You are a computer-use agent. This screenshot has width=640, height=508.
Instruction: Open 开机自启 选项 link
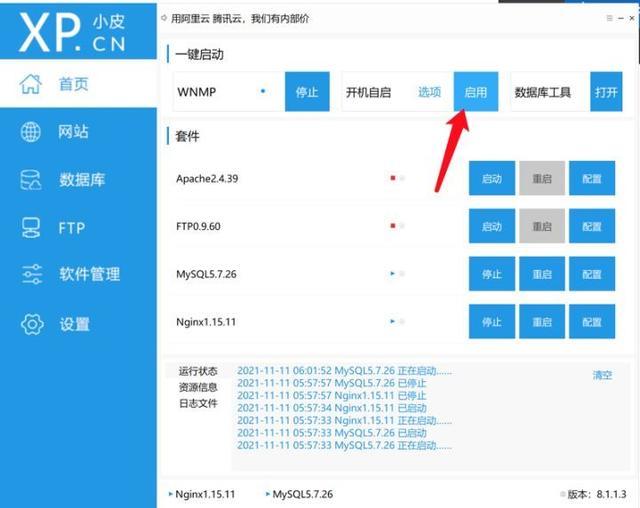click(x=429, y=92)
